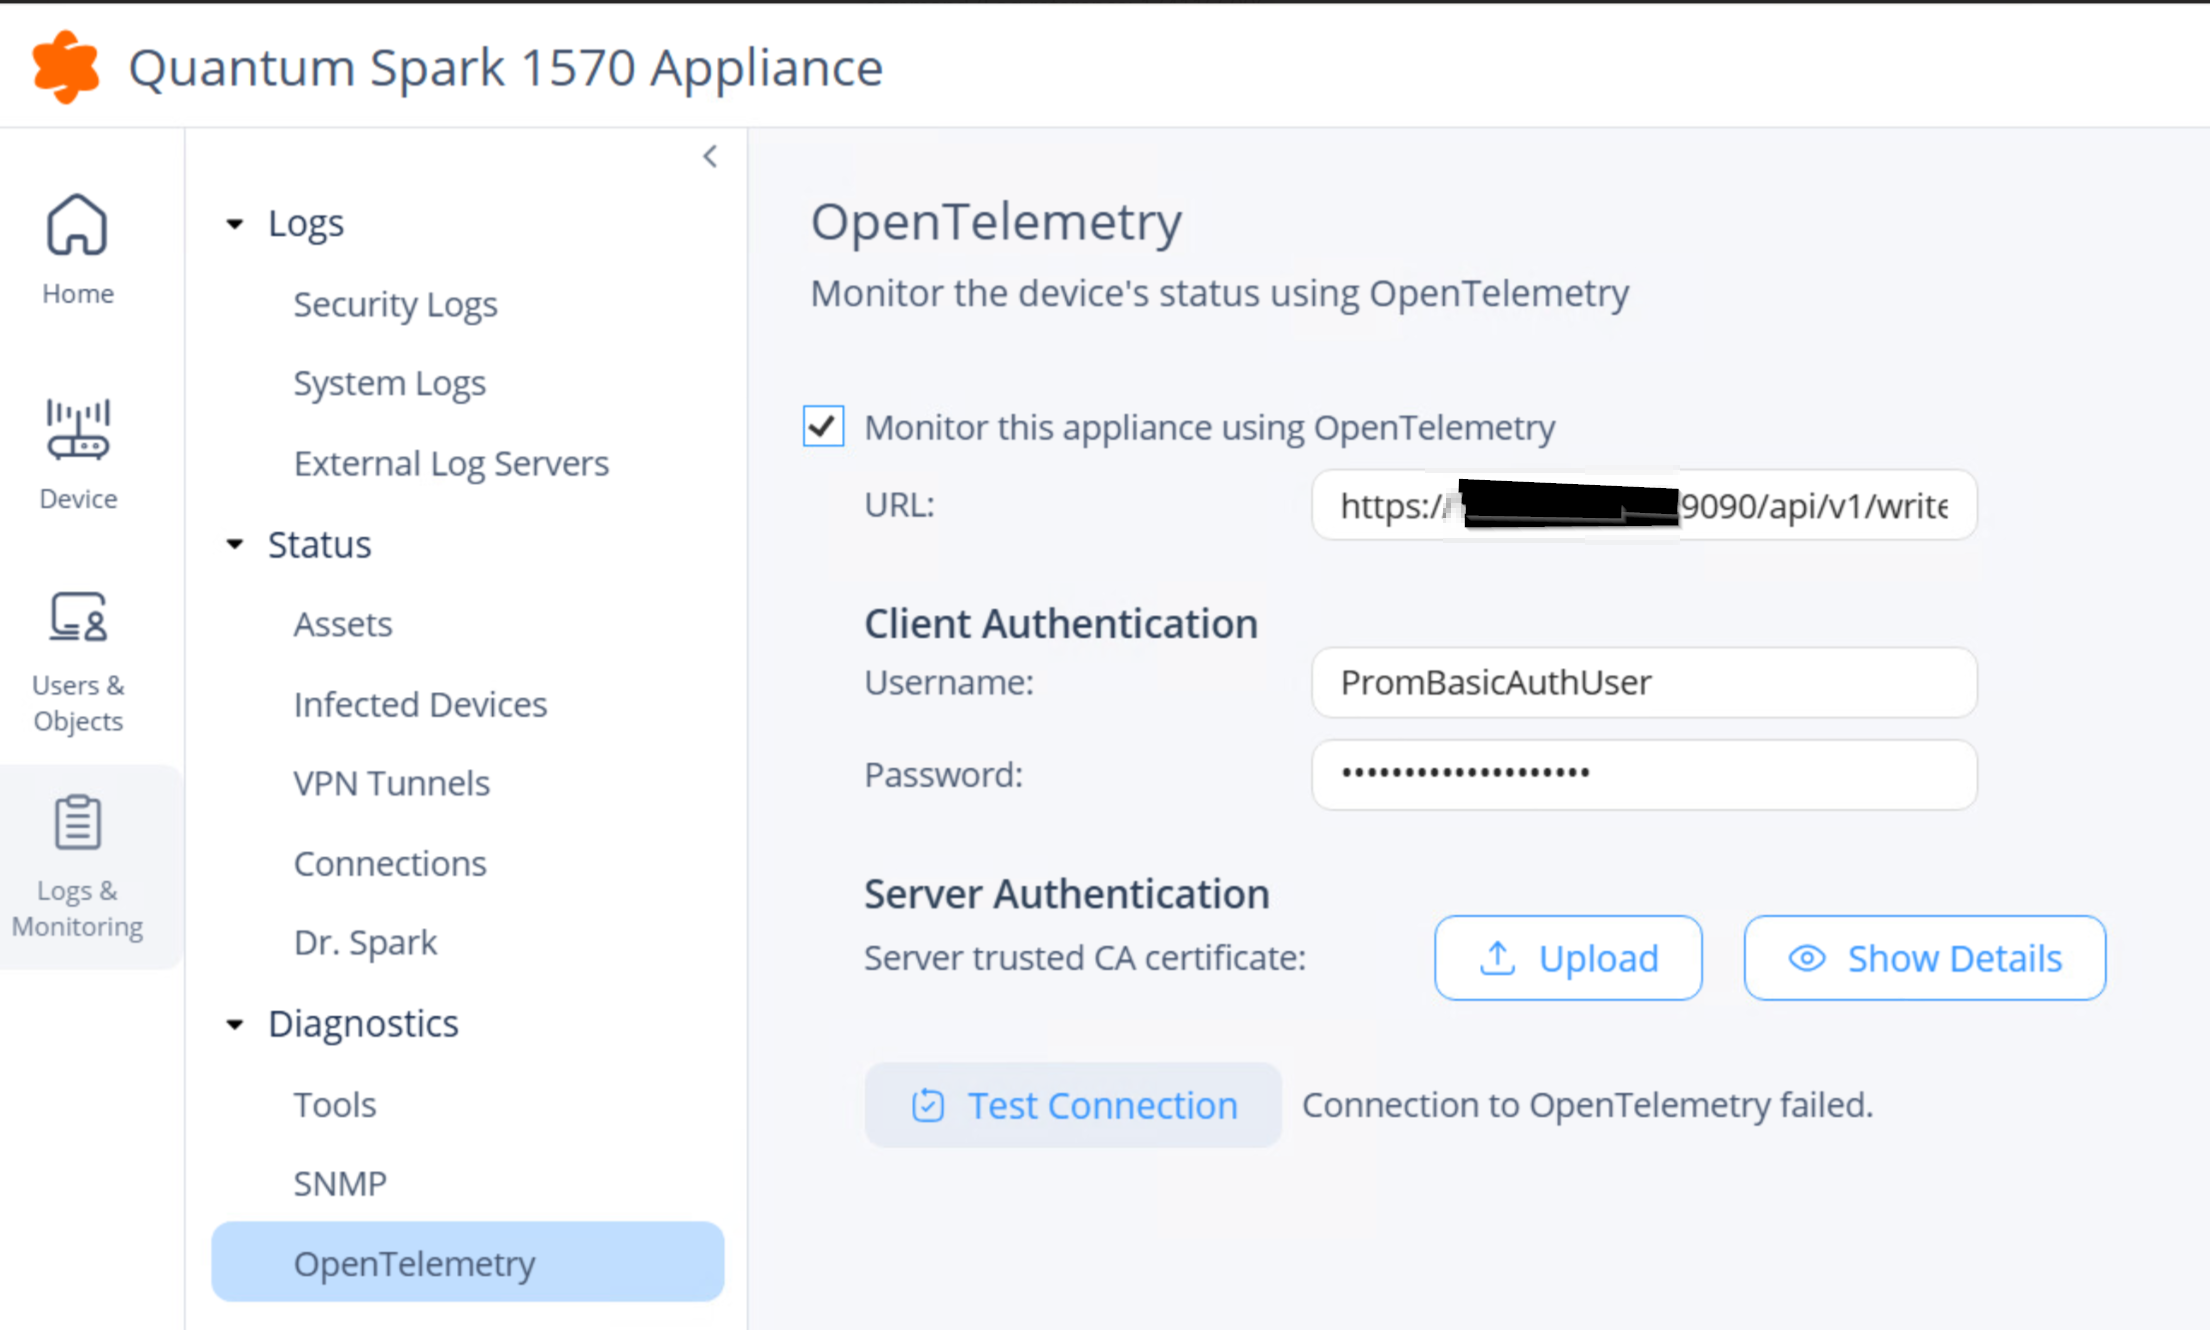Image resolution: width=2210 pixels, height=1330 pixels.
Task: Click the Logs & Monitoring clipboard icon
Action: coord(76,821)
